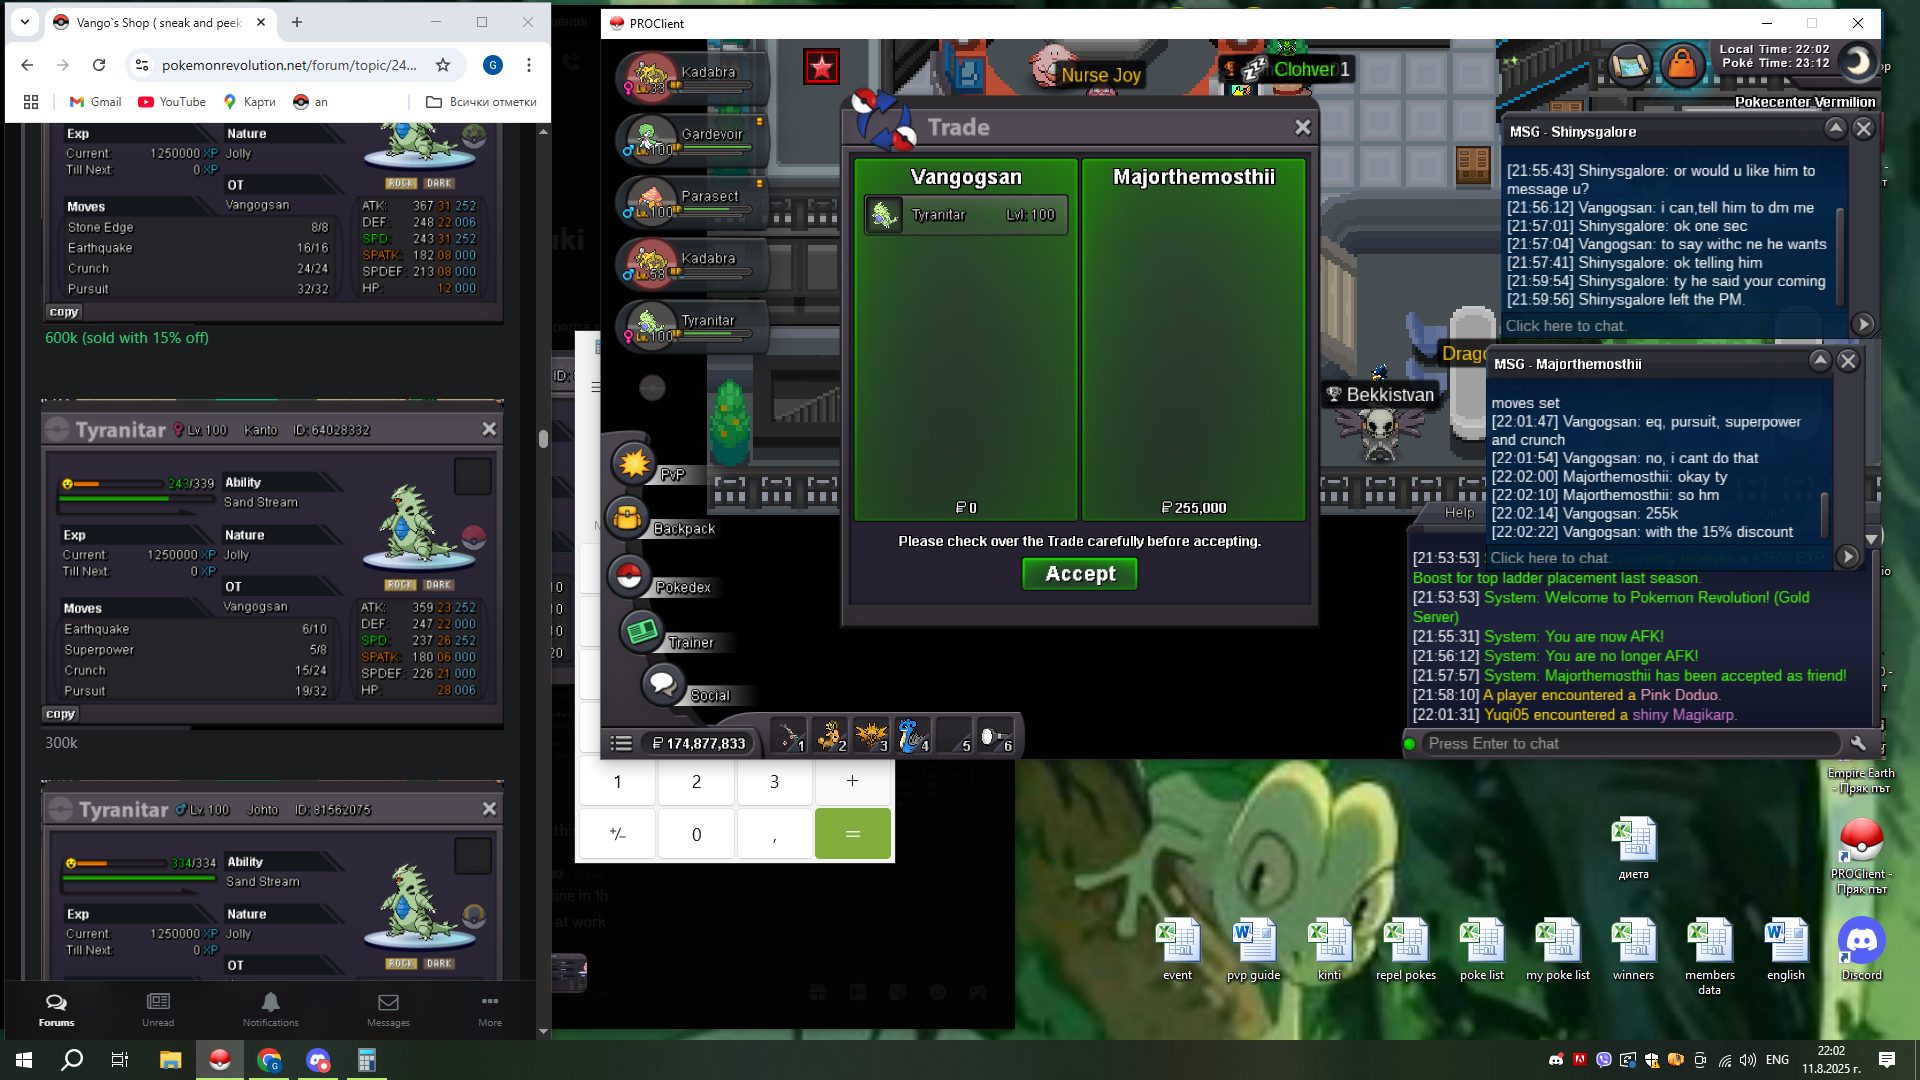
Task: Open the Pokedex icon
Action: tap(629, 576)
